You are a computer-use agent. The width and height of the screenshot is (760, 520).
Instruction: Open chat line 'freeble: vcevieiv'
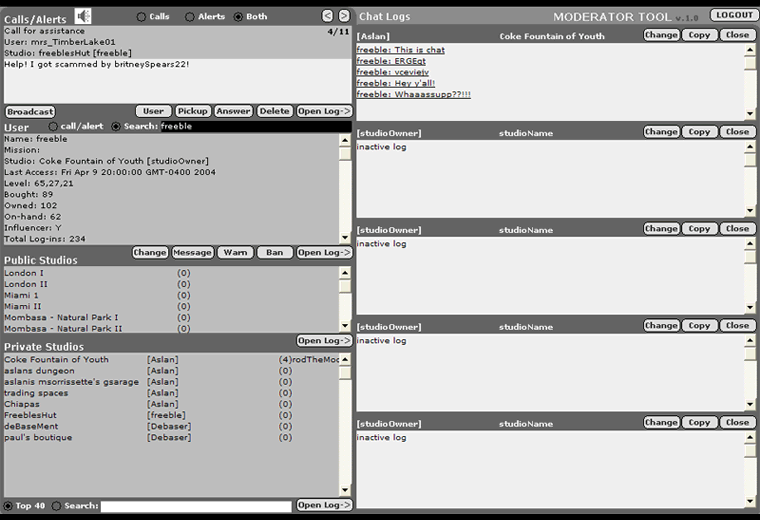[x=393, y=72]
